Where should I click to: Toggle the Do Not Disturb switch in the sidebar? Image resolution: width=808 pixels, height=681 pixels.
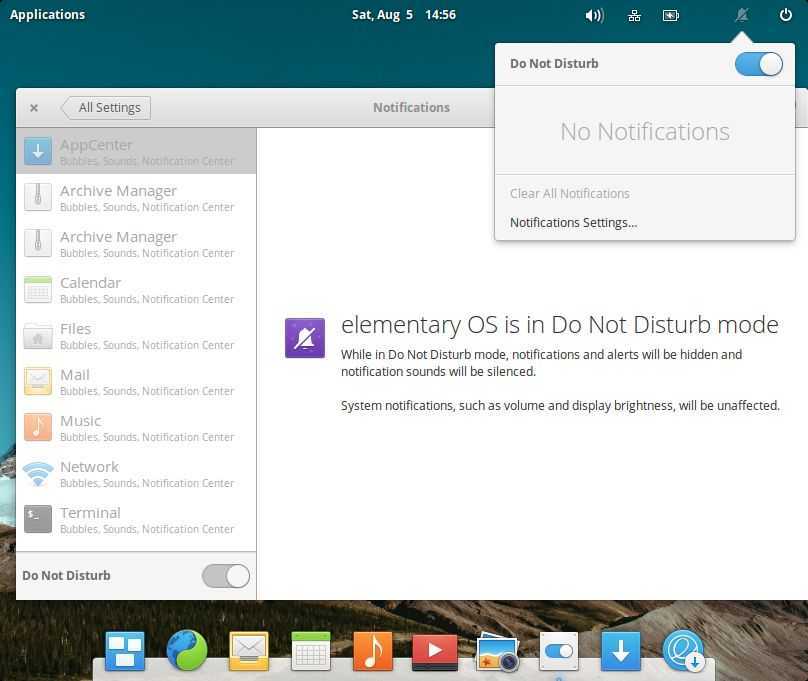click(226, 576)
